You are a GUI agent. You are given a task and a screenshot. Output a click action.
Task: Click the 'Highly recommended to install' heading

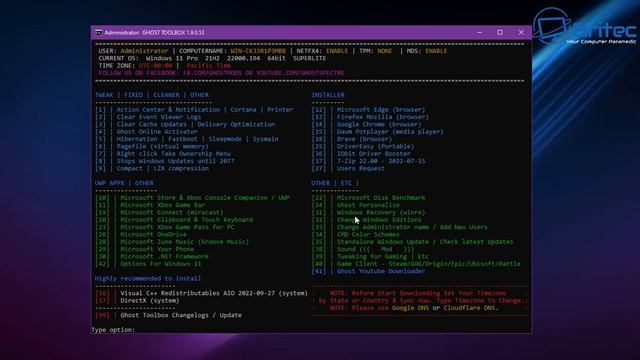point(148,279)
